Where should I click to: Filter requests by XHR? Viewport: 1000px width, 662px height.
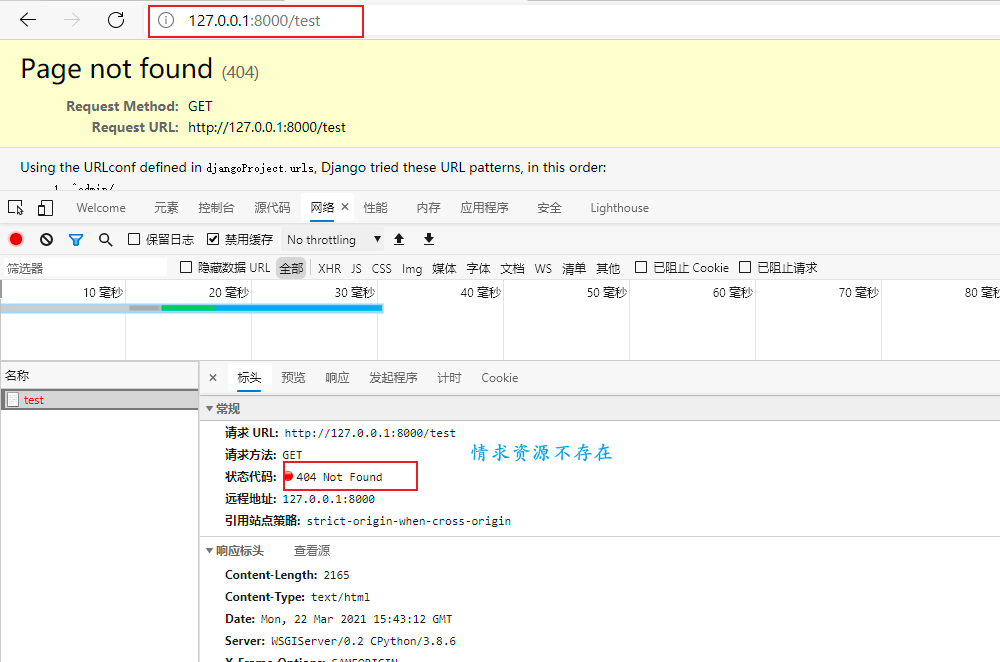pos(330,268)
